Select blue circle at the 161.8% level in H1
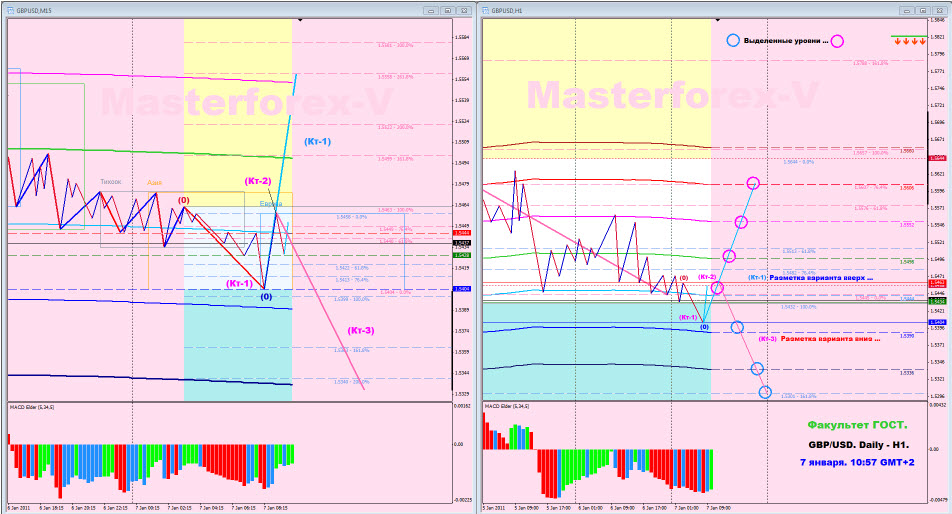 765,393
